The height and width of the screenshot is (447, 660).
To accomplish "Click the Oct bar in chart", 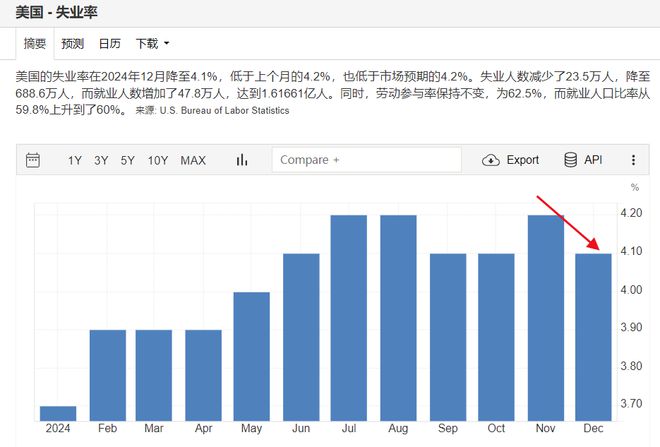I will tap(496, 337).
